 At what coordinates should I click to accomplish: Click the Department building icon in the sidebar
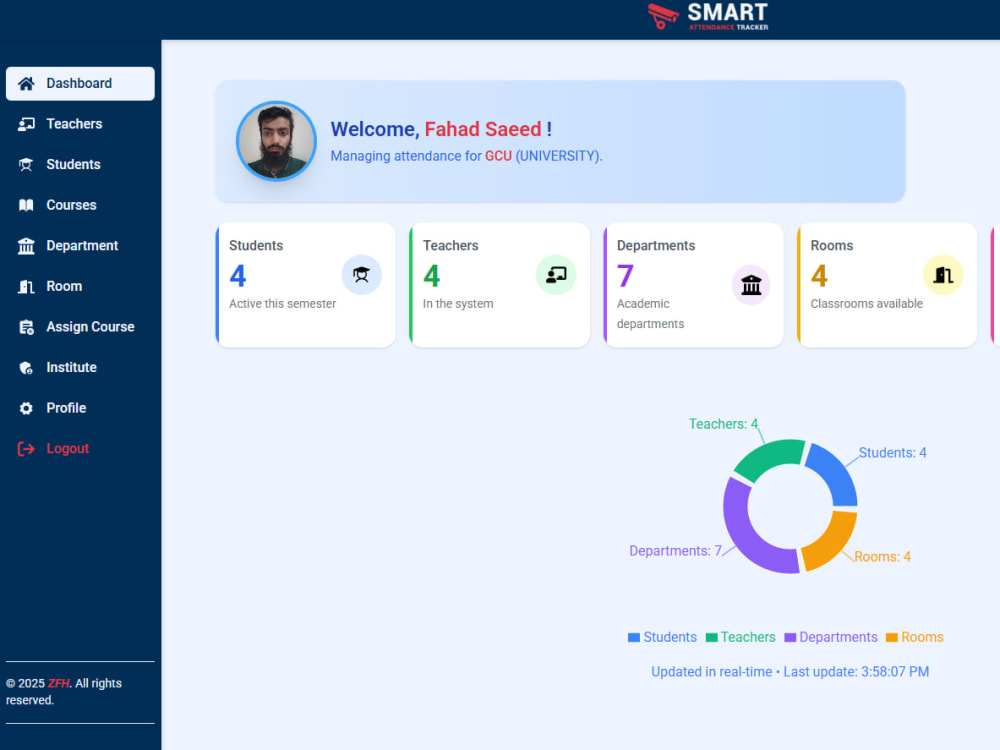pos(26,246)
